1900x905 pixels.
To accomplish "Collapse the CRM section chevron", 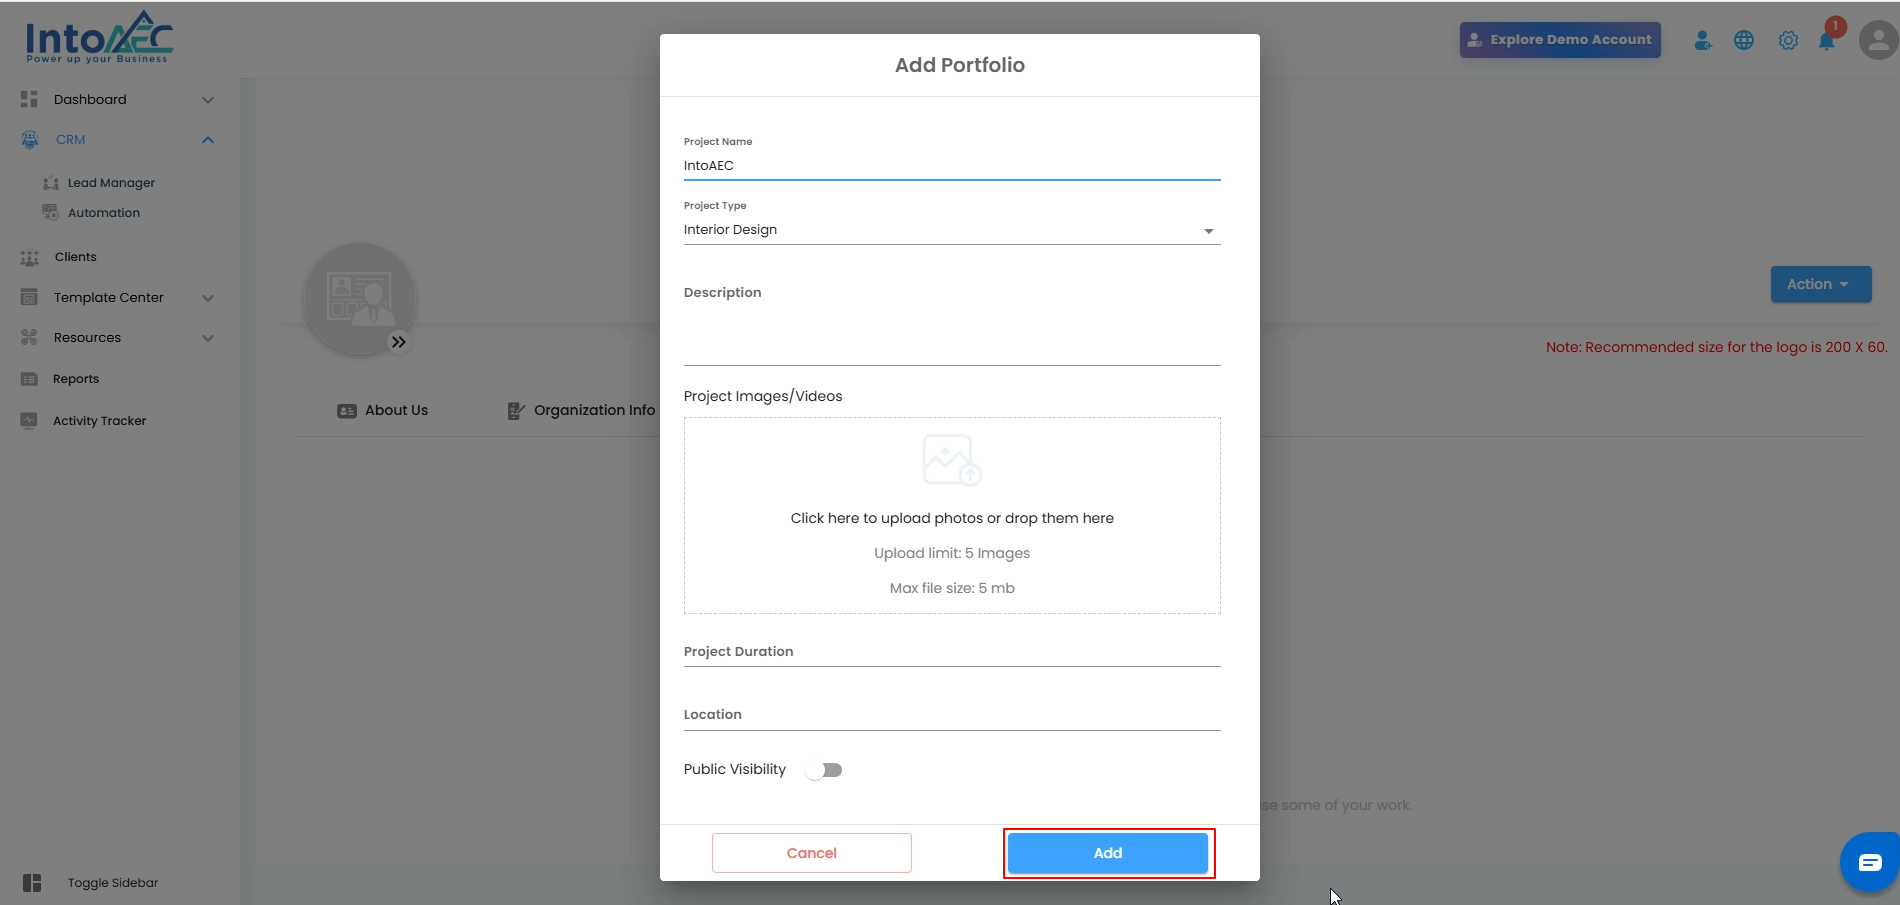I will click(x=208, y=140).
